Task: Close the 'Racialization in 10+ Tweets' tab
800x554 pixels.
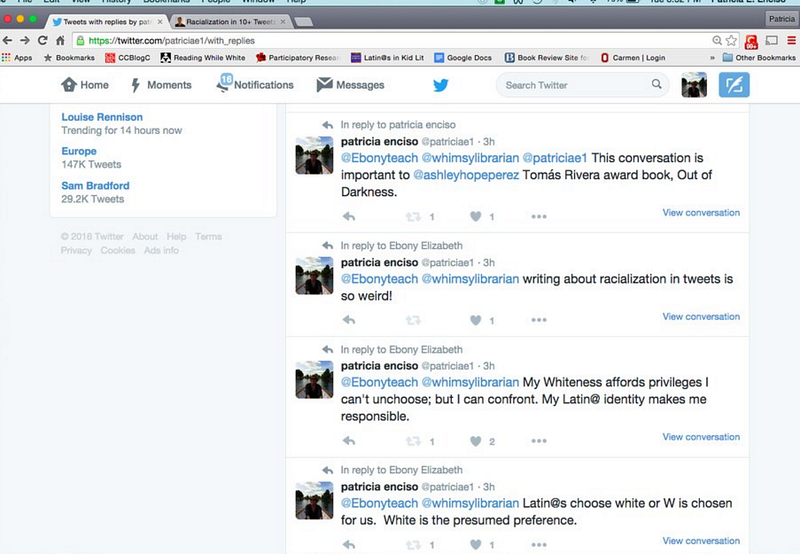Action: [x=283, y=21]
